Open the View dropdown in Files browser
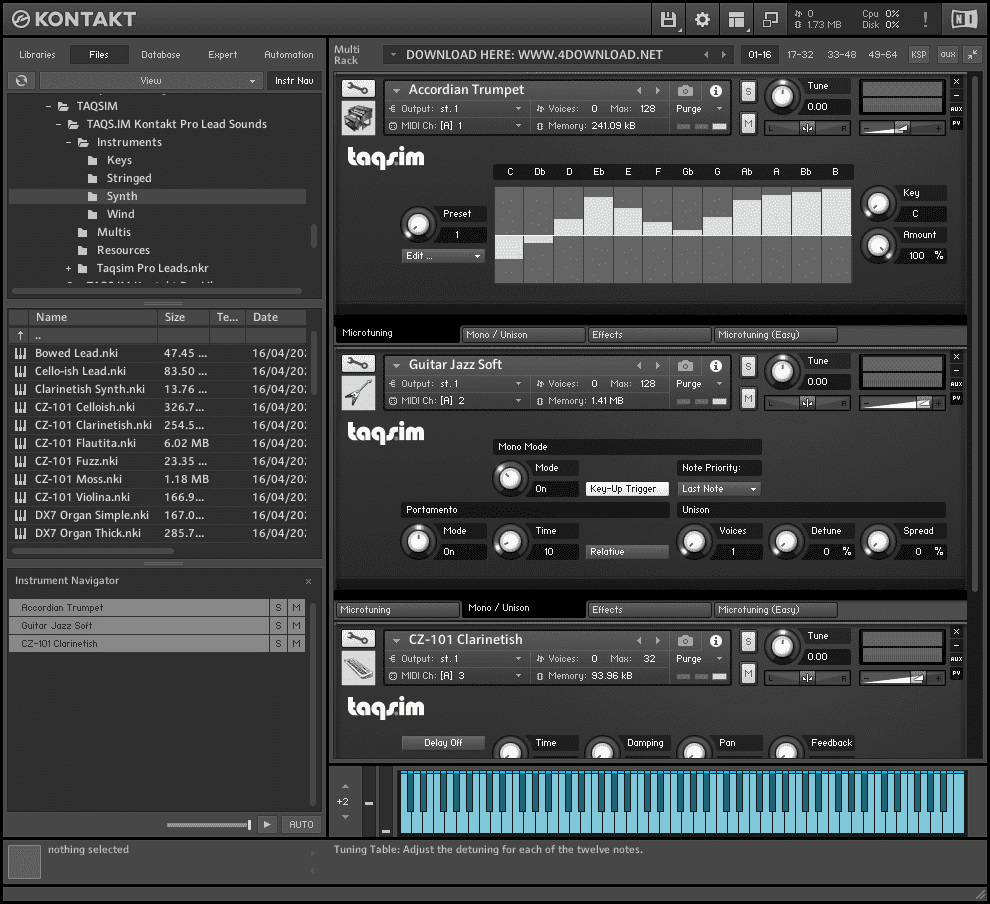 151,81
